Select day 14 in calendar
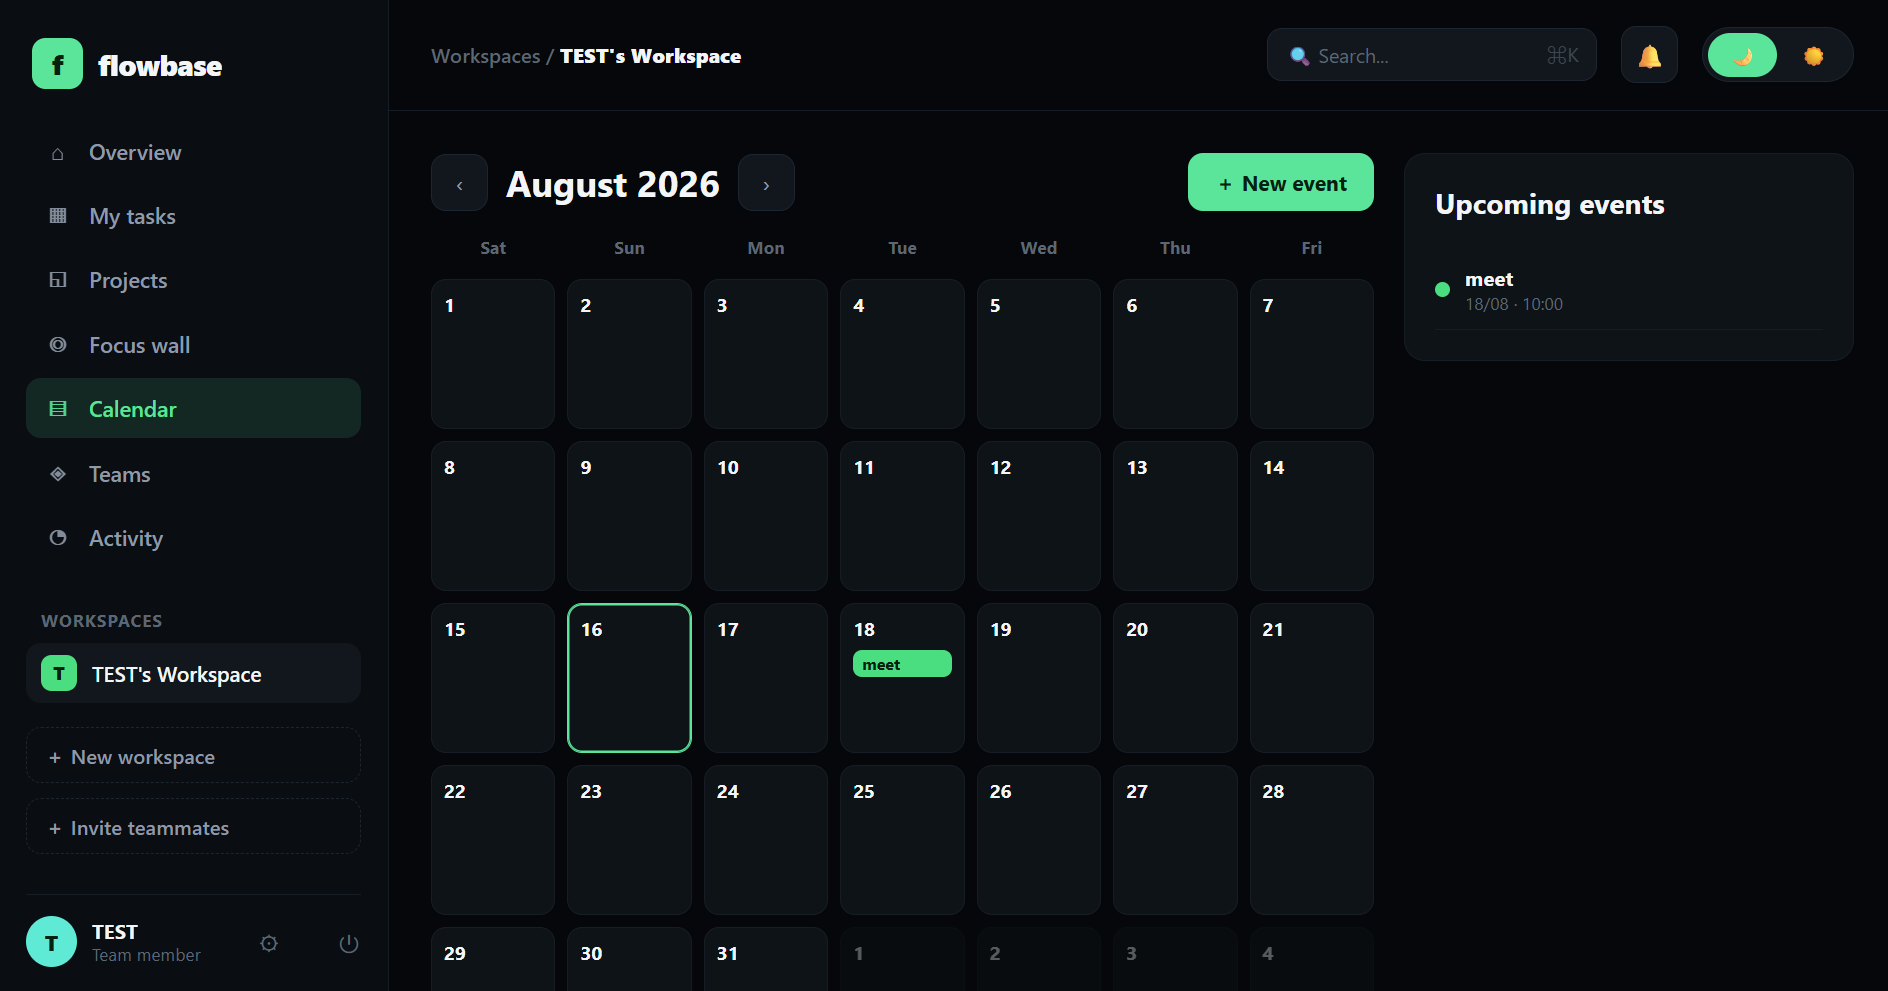This screenshot has width=1888, height=991. pyautogui.click(x=1312, y=516)
